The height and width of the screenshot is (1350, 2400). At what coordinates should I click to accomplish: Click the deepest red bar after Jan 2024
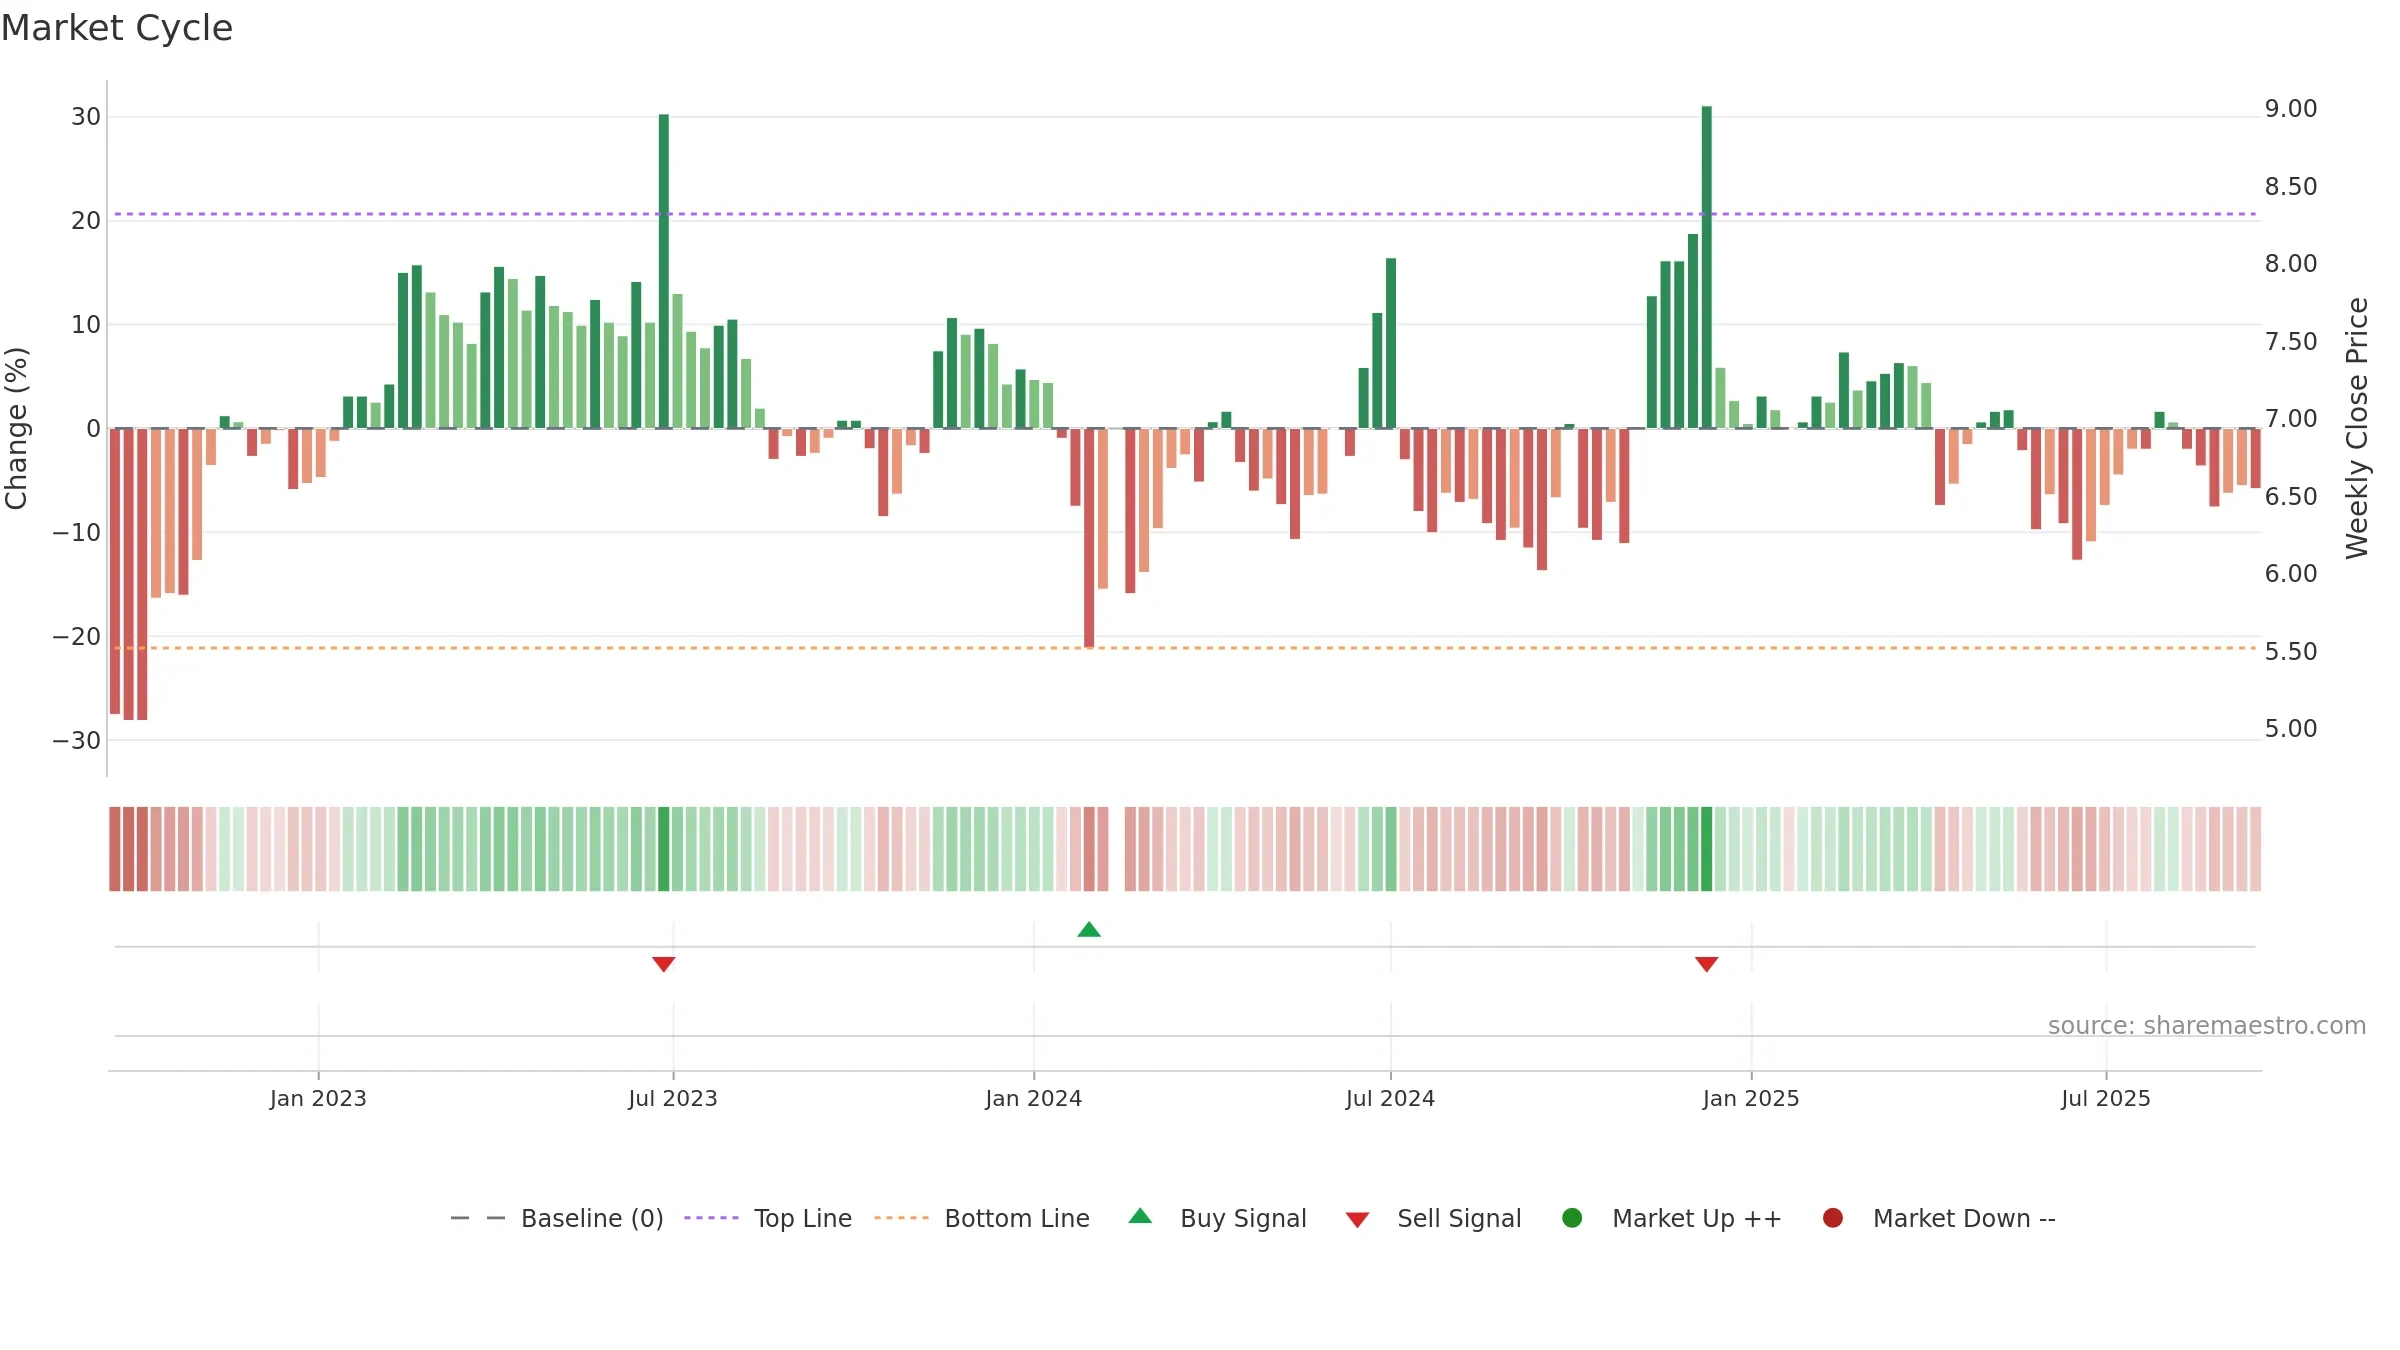1089,538
